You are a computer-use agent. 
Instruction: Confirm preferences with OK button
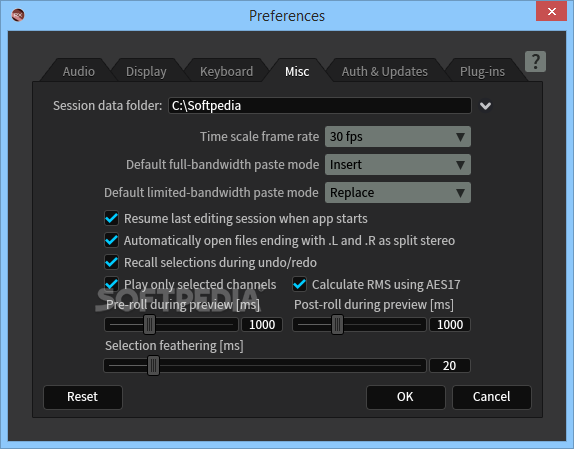pyautogui.click(x=406, y=397)
